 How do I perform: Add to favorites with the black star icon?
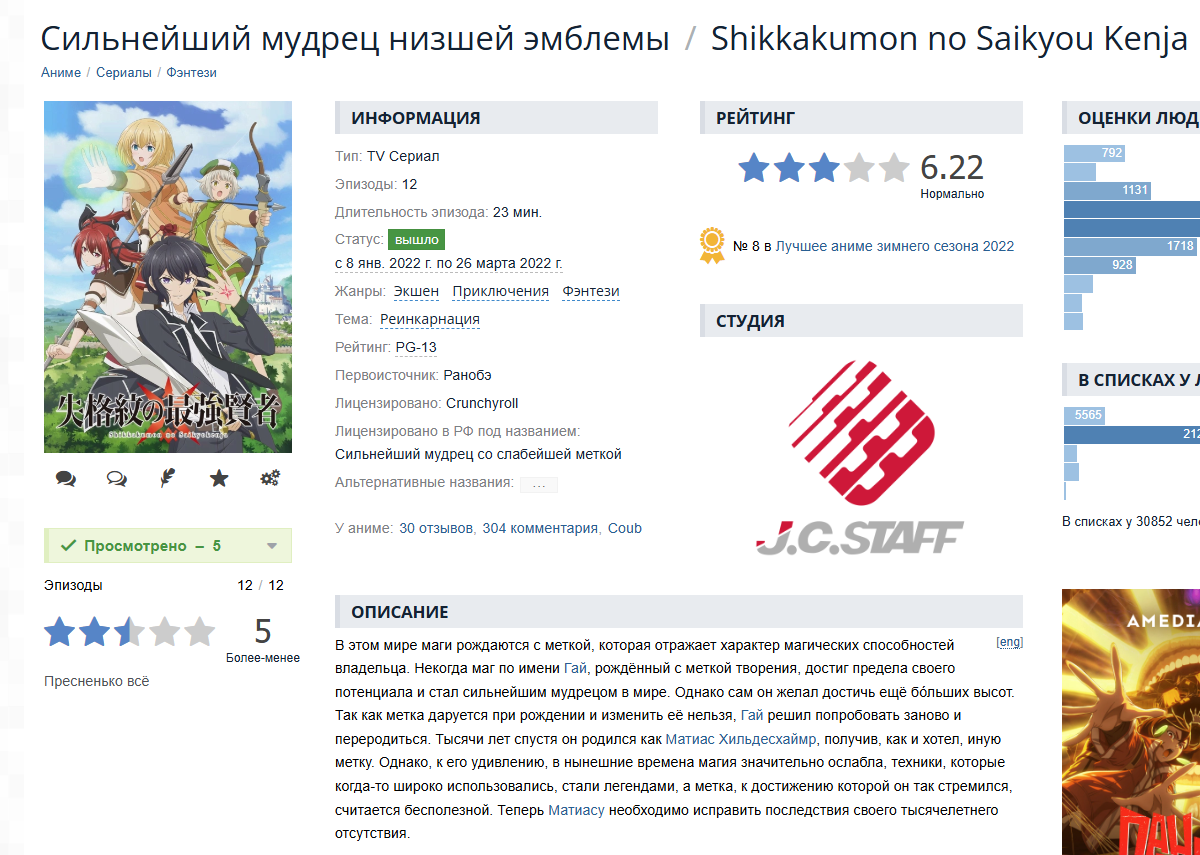219,479
